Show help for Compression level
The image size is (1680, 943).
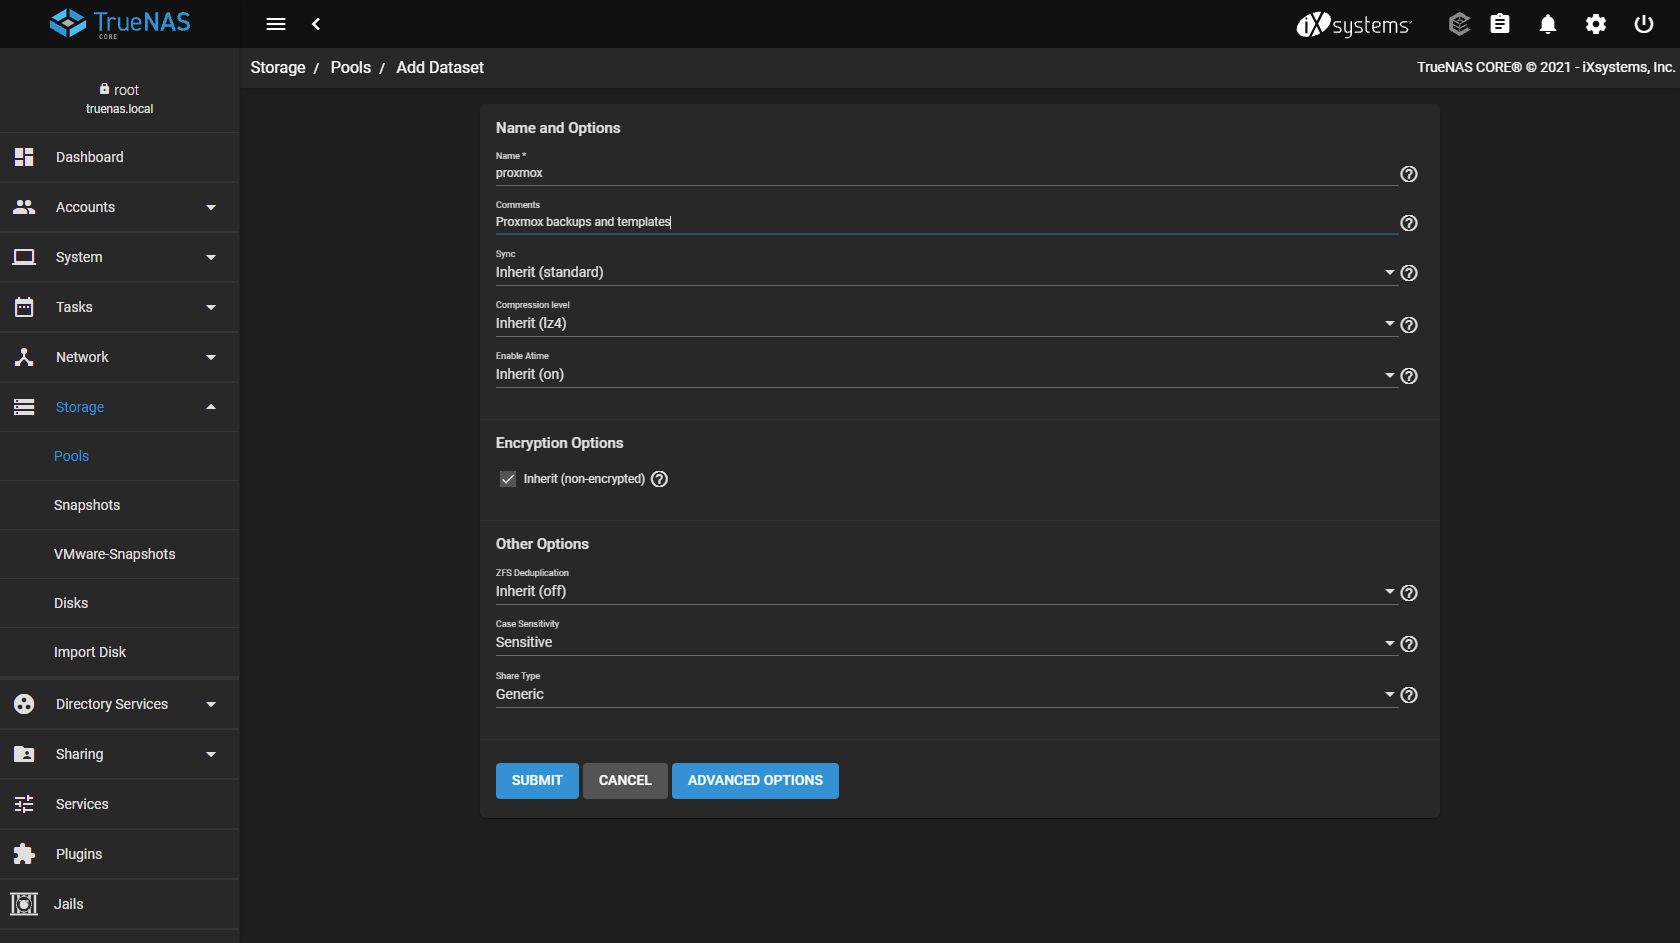pos(1409,325)
